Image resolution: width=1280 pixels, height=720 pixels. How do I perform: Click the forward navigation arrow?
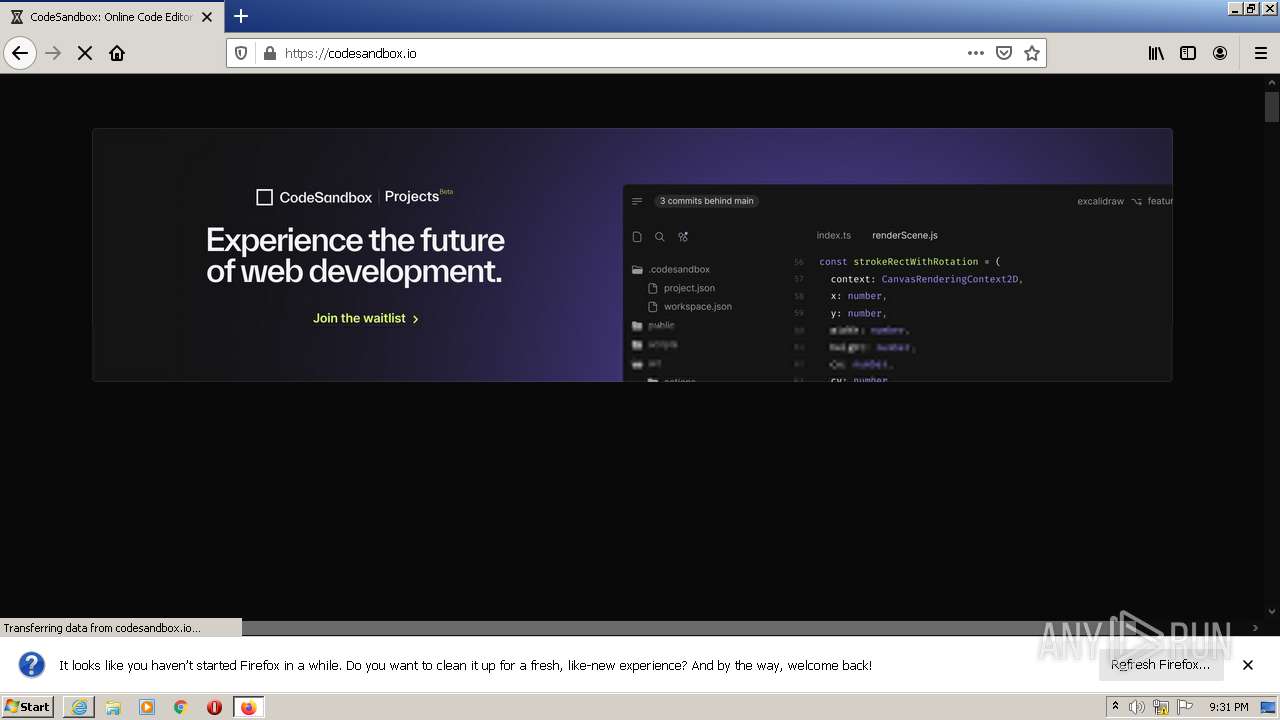[x=54, y=53]
